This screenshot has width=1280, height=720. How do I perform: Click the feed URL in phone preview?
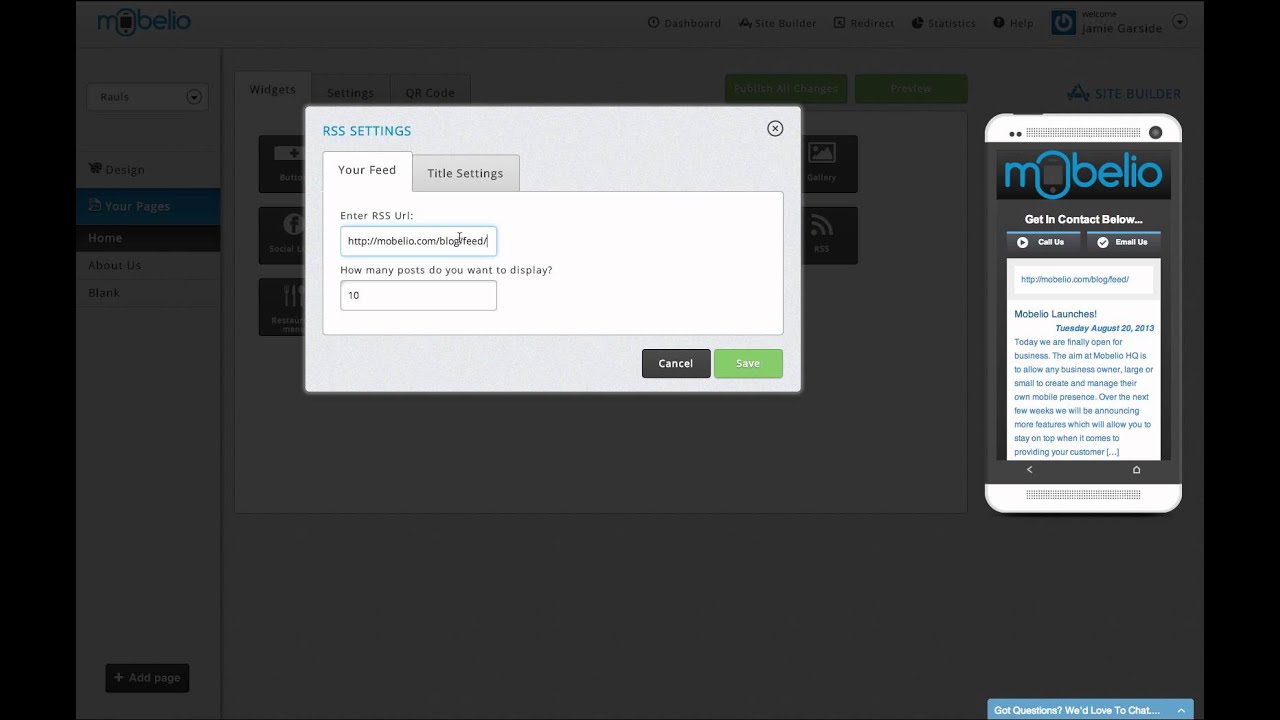pyautogui.click(x=1075, y=280)
